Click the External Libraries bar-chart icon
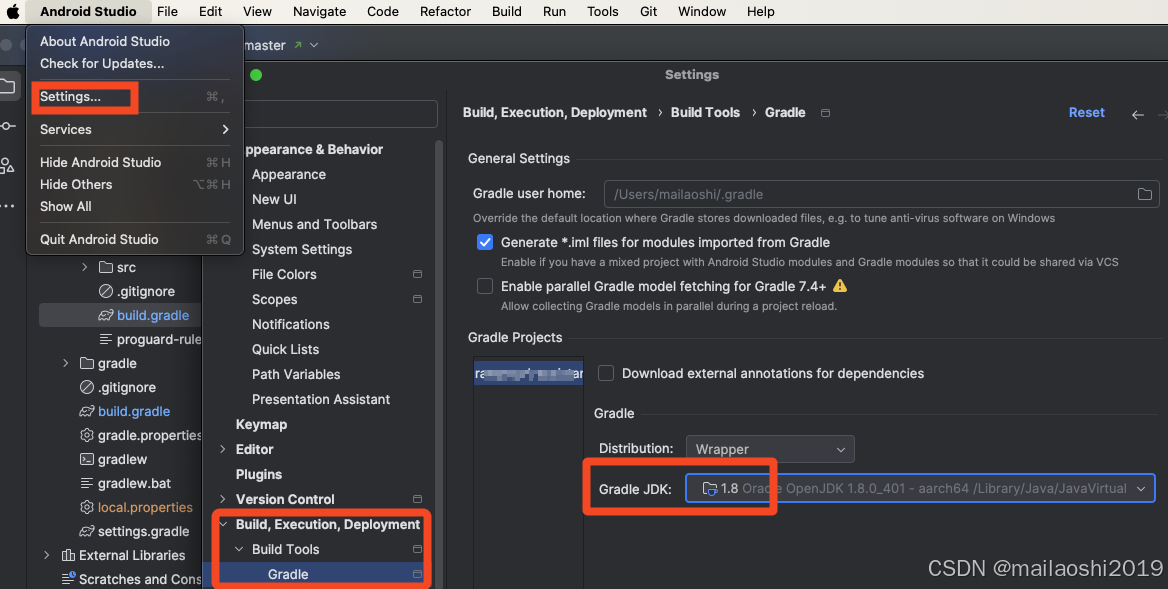1168x589 pixels. (x=69, y=555)
